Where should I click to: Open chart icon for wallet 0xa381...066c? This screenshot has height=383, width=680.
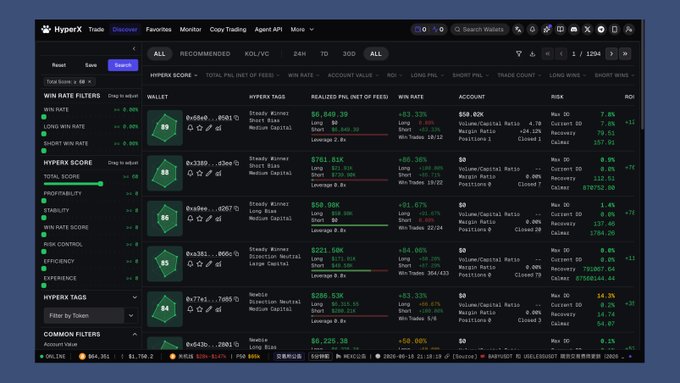click(x=219, y=264)
